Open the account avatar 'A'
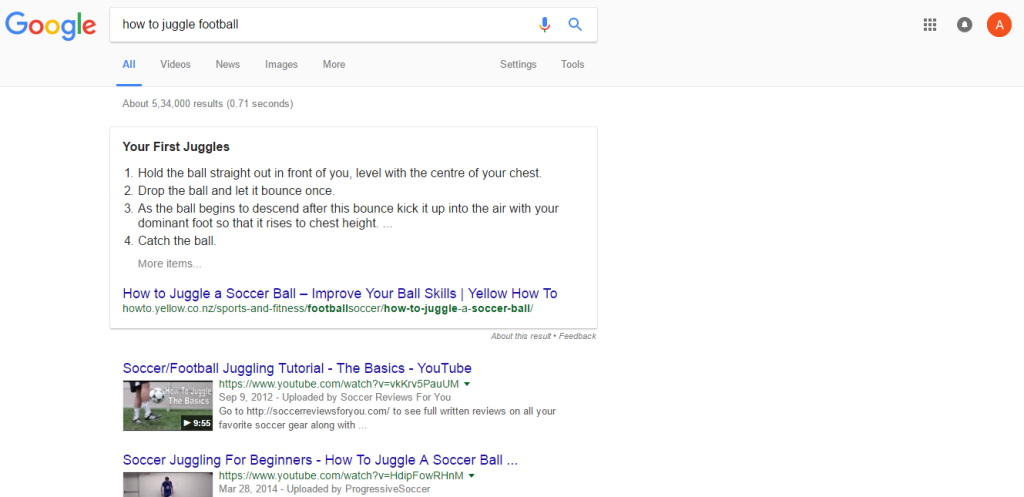 click(x=999, y=25)
